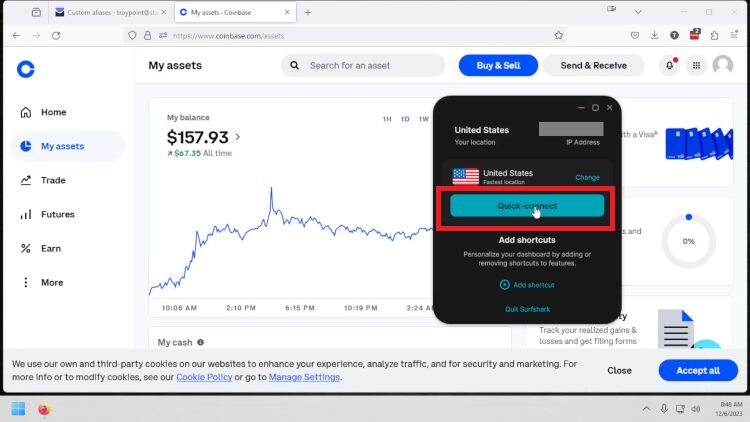Open the notifications bell
This screenshot has width=750, height=422.
pyautogui.click(x=670, y=65)
